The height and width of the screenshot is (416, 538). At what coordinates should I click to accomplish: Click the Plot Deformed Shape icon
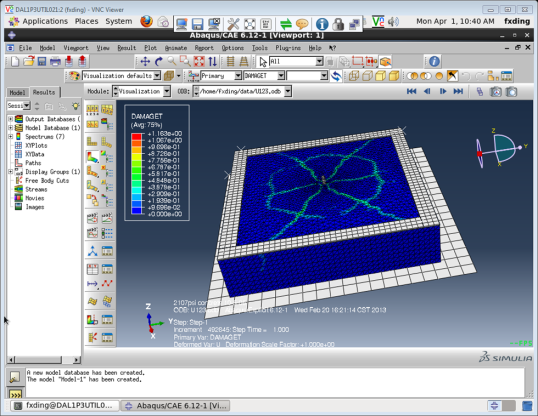point(106,141)
